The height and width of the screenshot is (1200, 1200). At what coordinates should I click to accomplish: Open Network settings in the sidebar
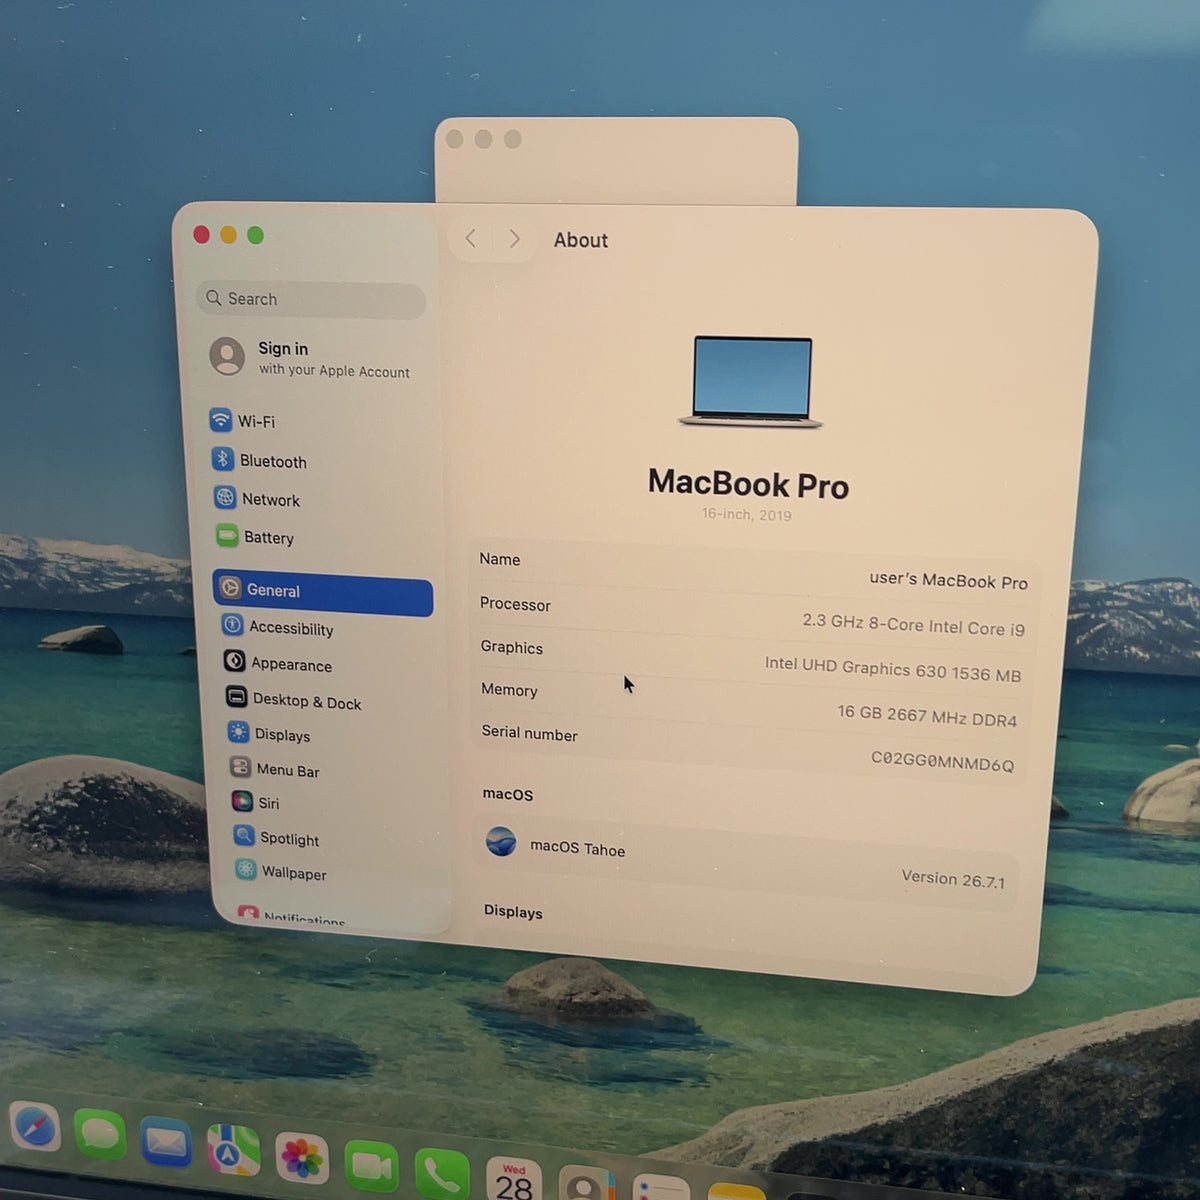click(x=257, y=499)
